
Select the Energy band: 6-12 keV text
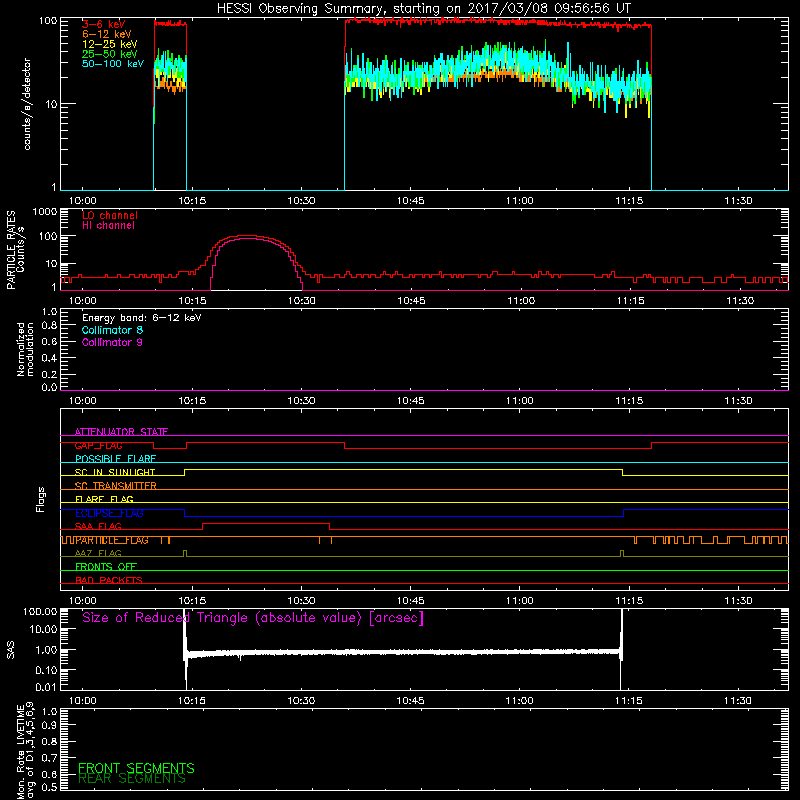142,318
